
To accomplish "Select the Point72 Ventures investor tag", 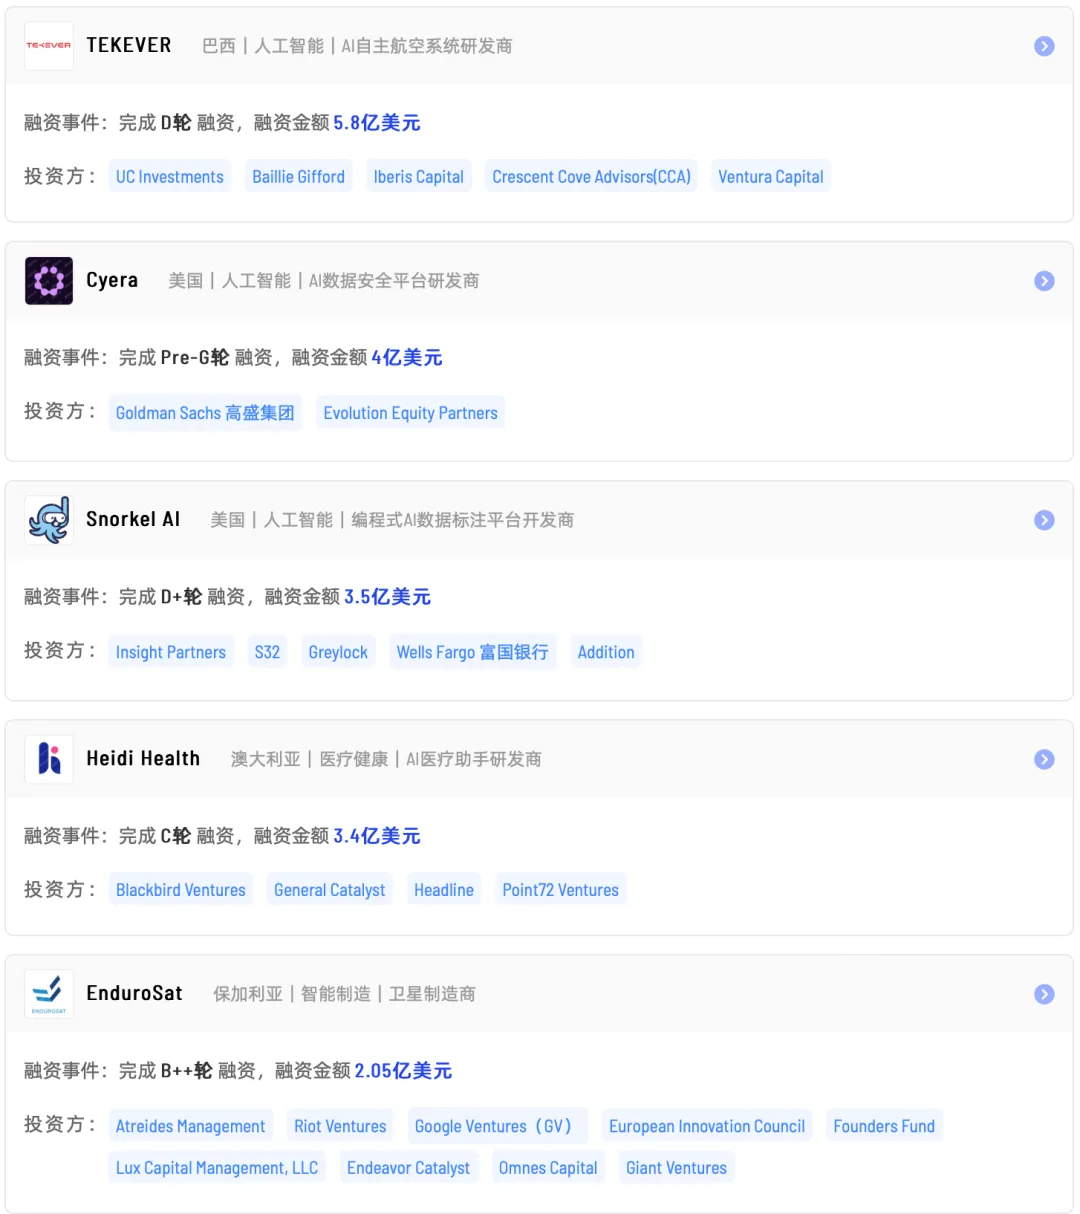I will [x=560, y=890].
